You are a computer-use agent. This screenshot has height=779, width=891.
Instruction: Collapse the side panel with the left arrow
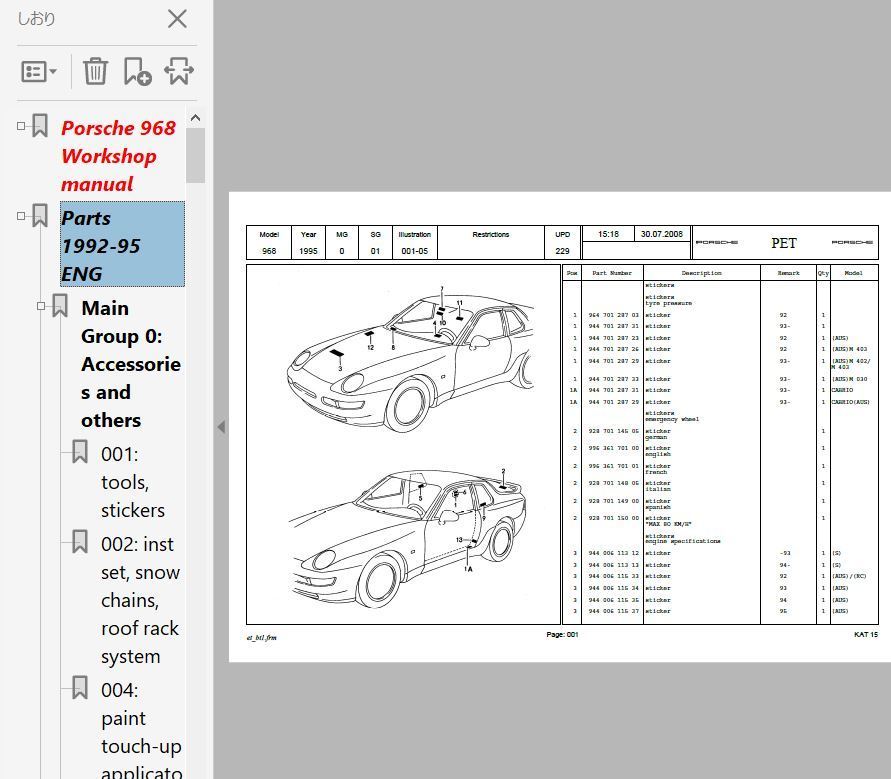coord(221,427)
